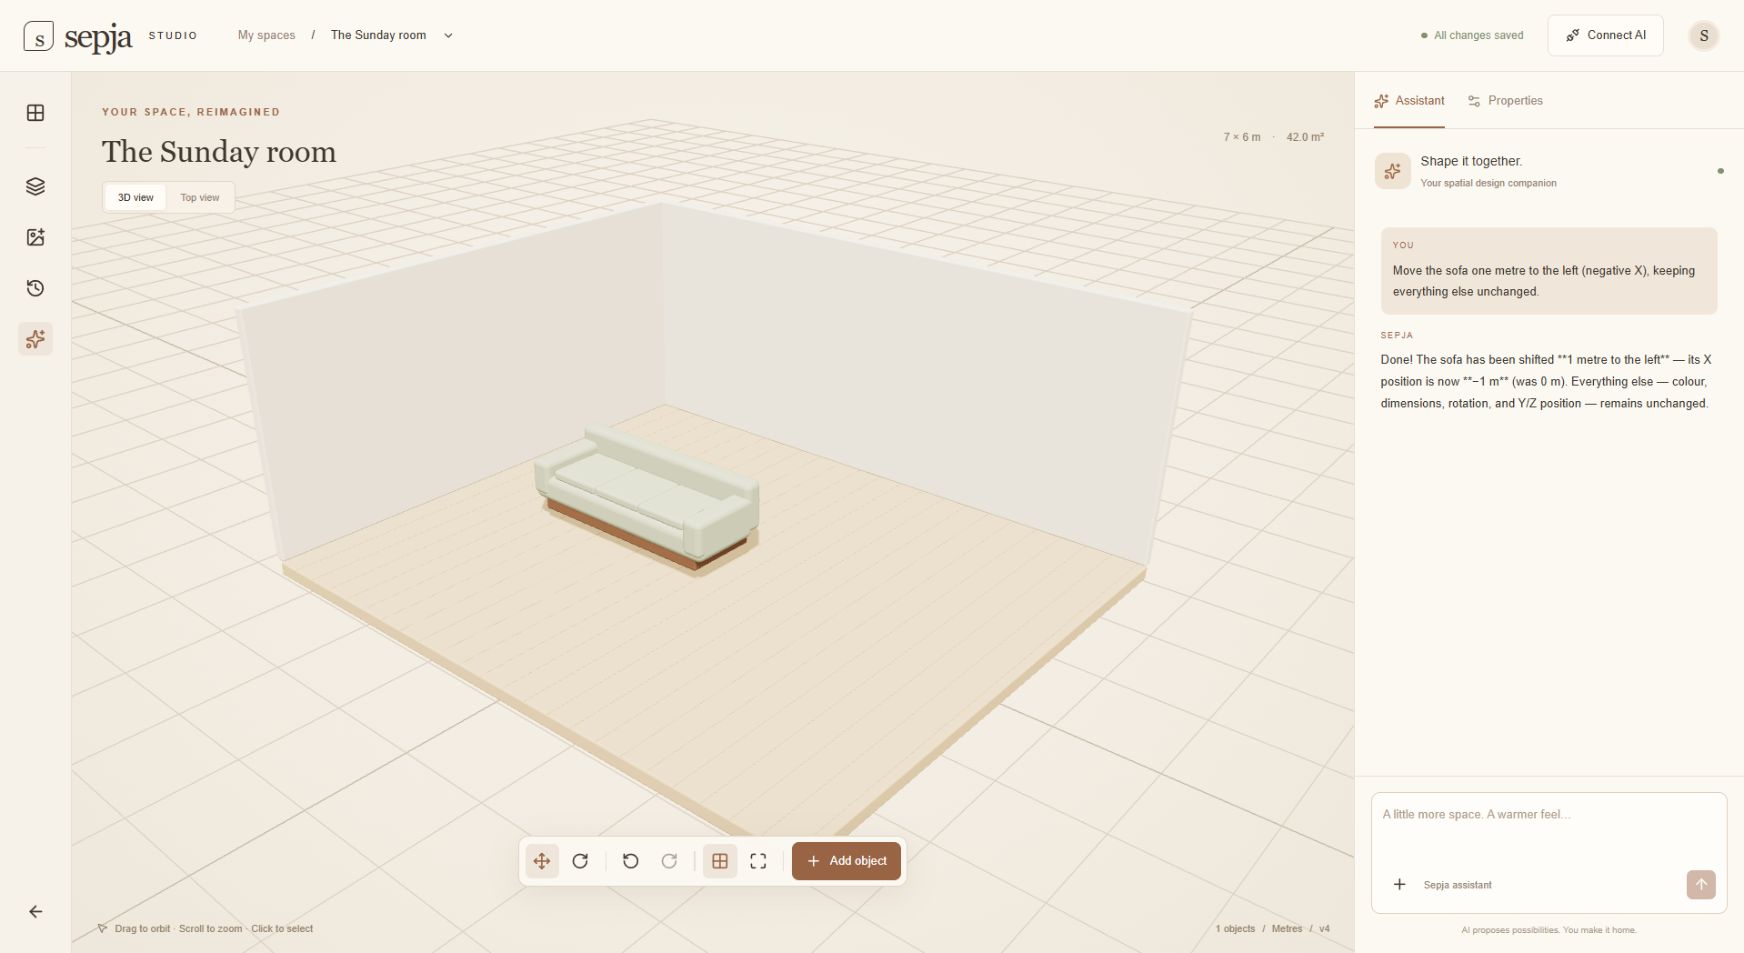
Task: Click the sepja logo icon
Action: coord(38,36)
